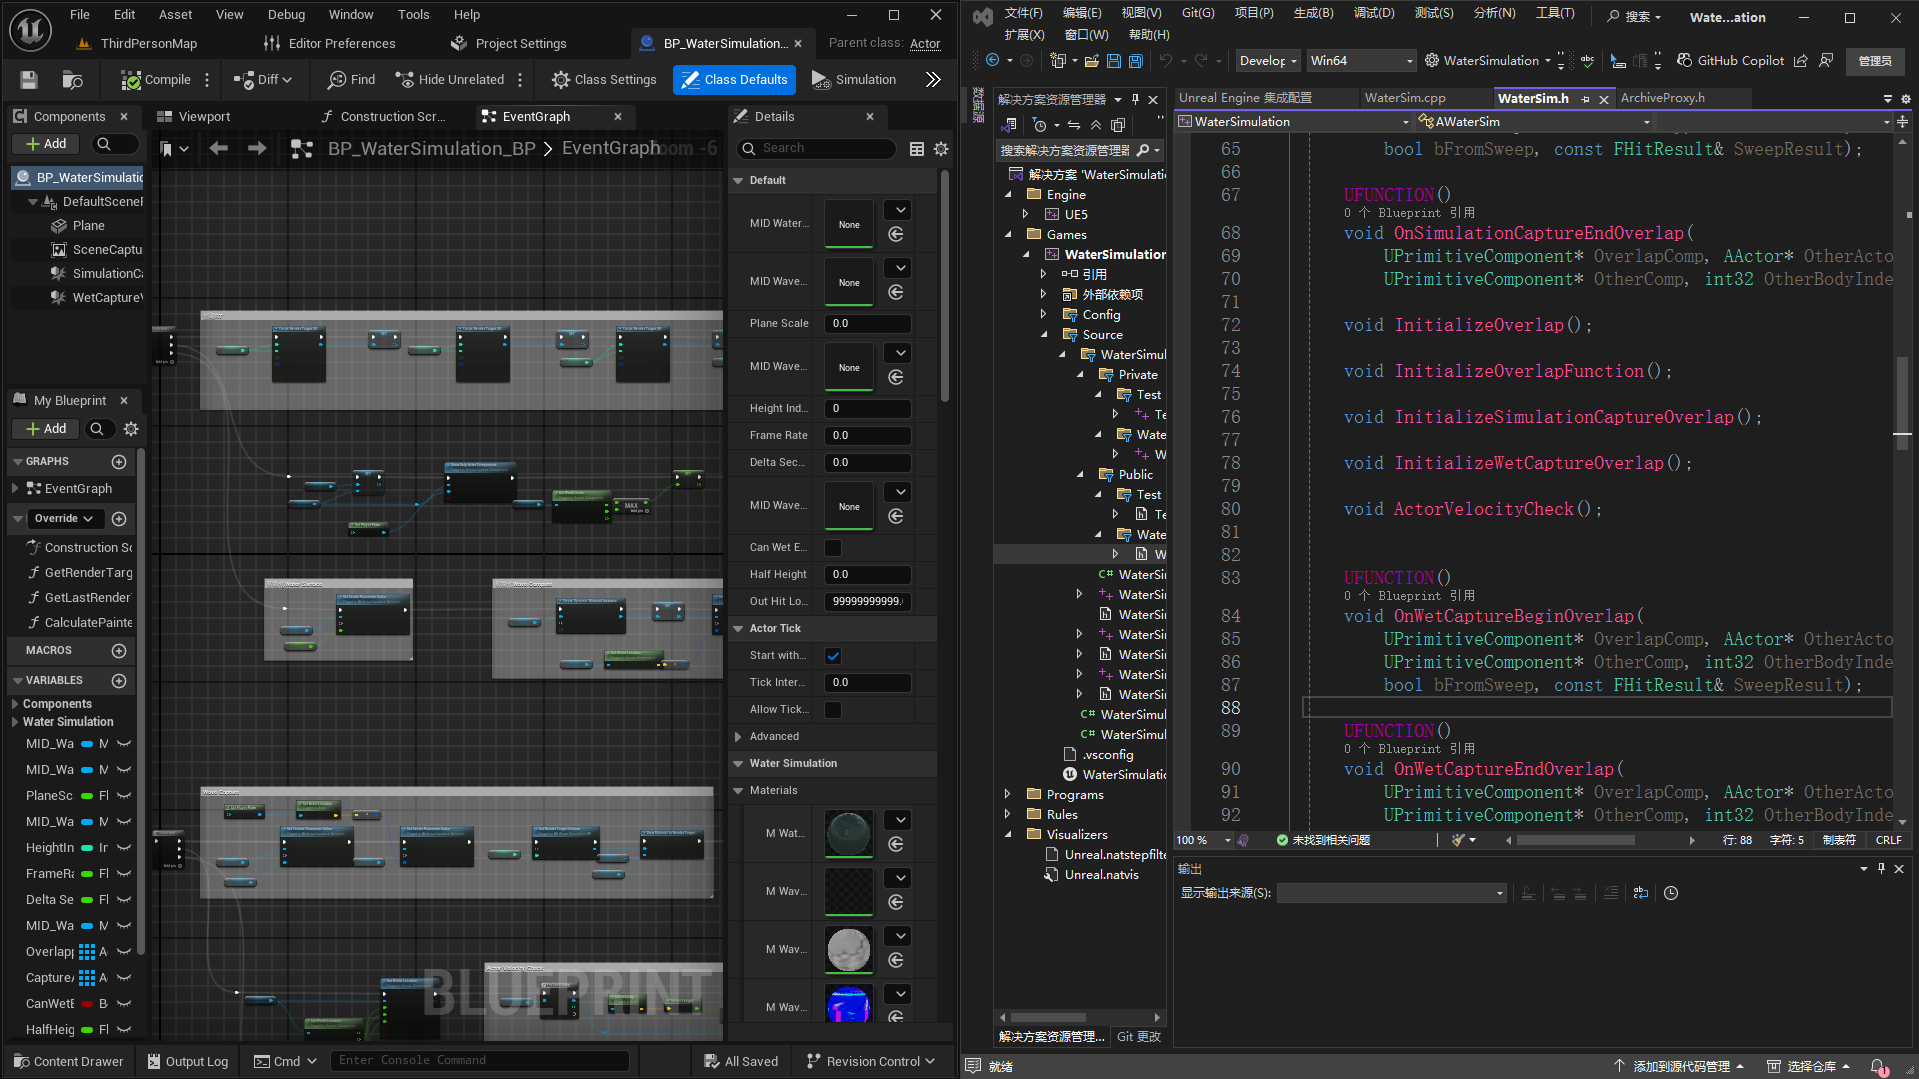Expand the Programs folder in Solution Explorer
This screenshot has width=1919, height=1079.
[1007, 795]
